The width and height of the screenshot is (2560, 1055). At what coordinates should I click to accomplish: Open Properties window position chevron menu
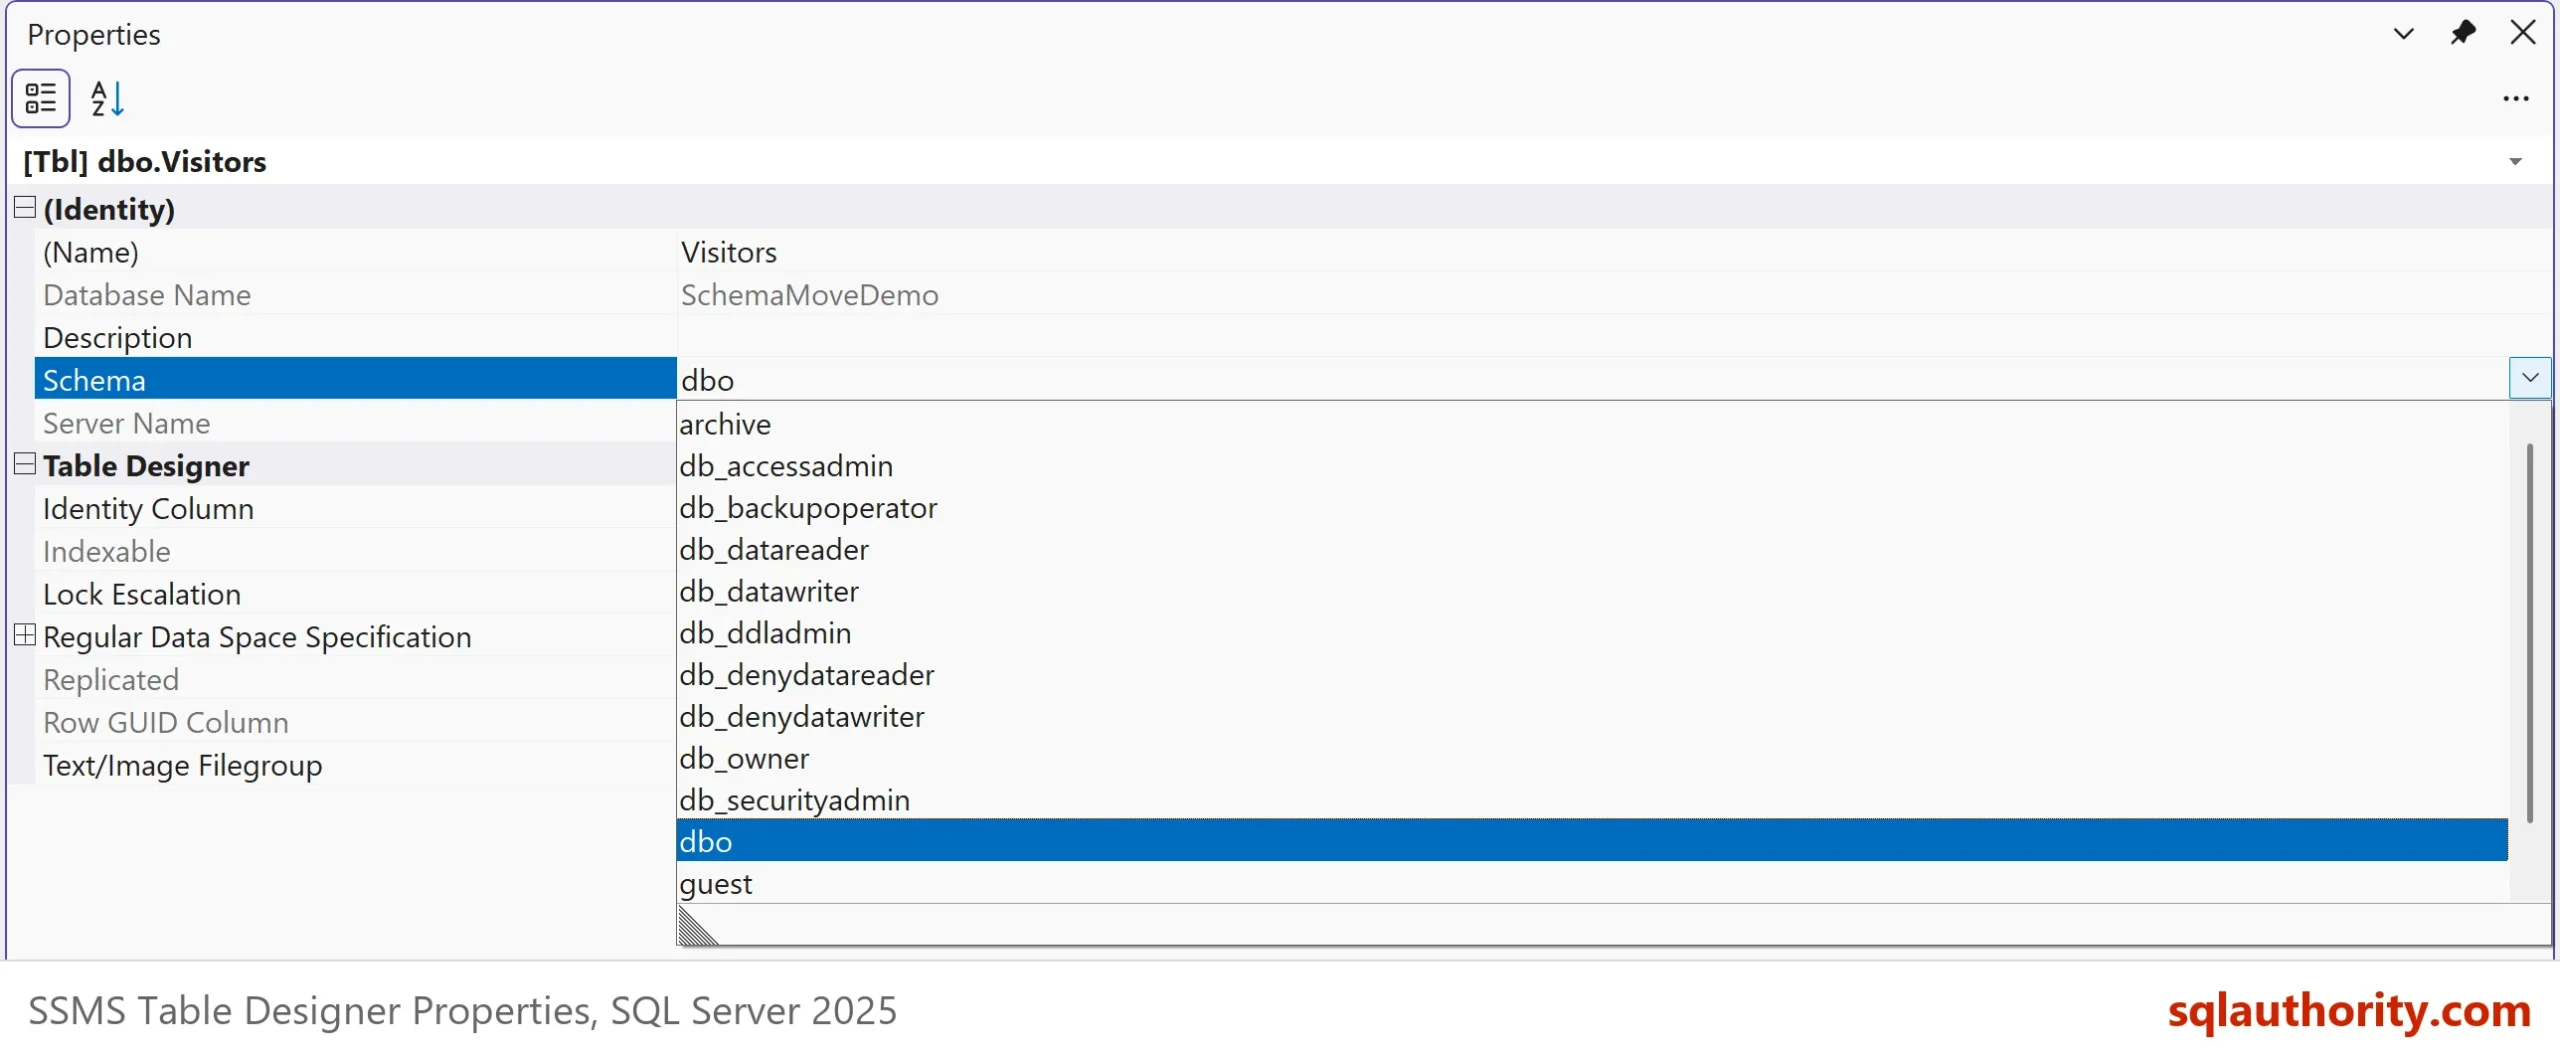[x=2404, y=33]
